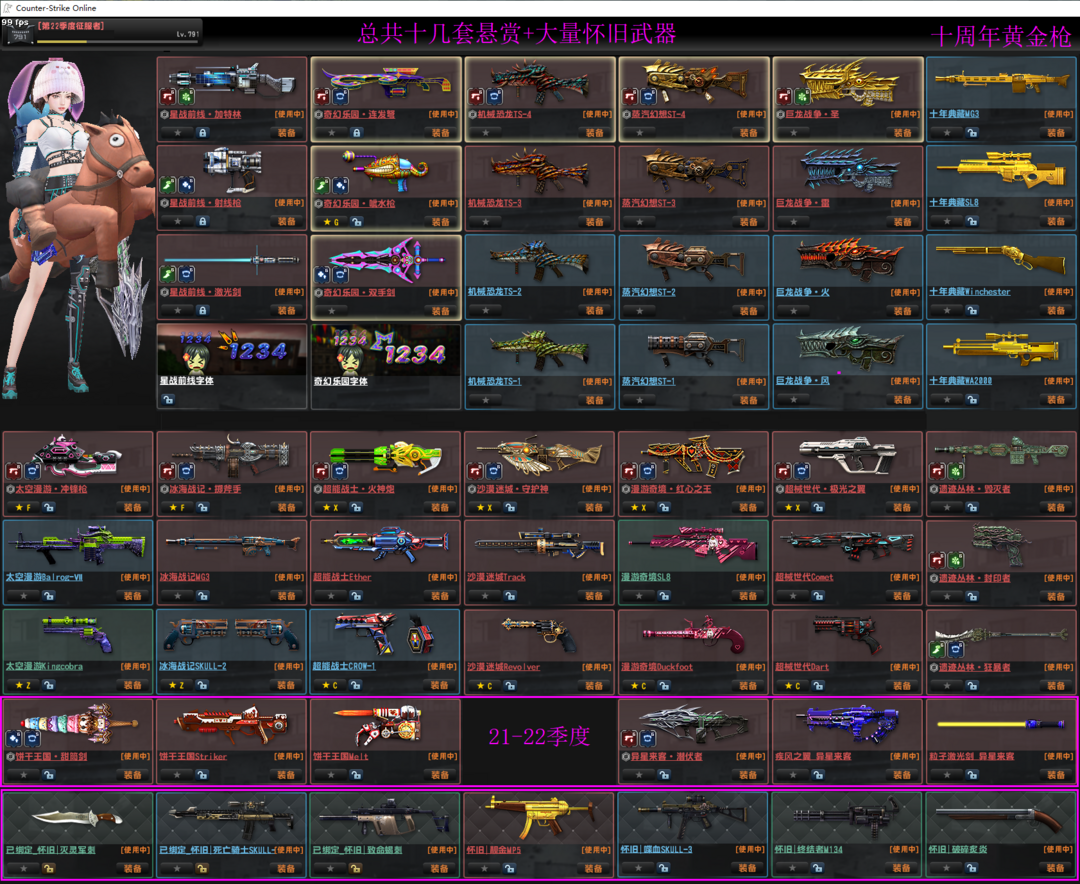Viewport: 1080px width, 884px height.
Task: Click the unlock icon on 超能战士CROW-1 card
Action: coord(355,685)
